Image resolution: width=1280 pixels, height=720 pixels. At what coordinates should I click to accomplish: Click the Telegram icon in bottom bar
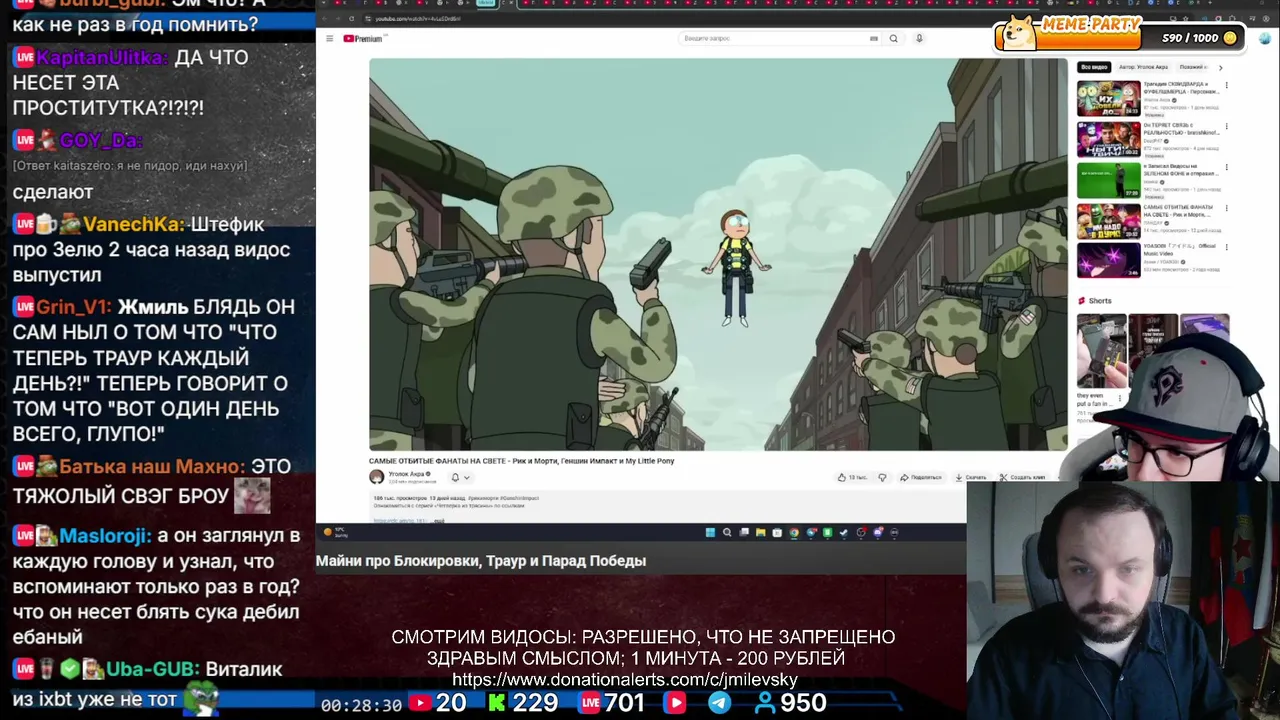tap(719, 703)
